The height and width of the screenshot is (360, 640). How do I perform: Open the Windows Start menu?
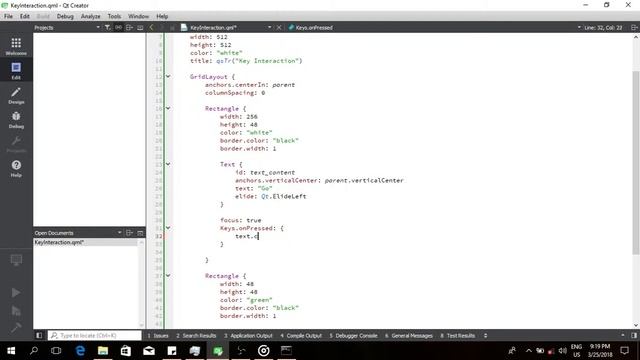[11, 351]
